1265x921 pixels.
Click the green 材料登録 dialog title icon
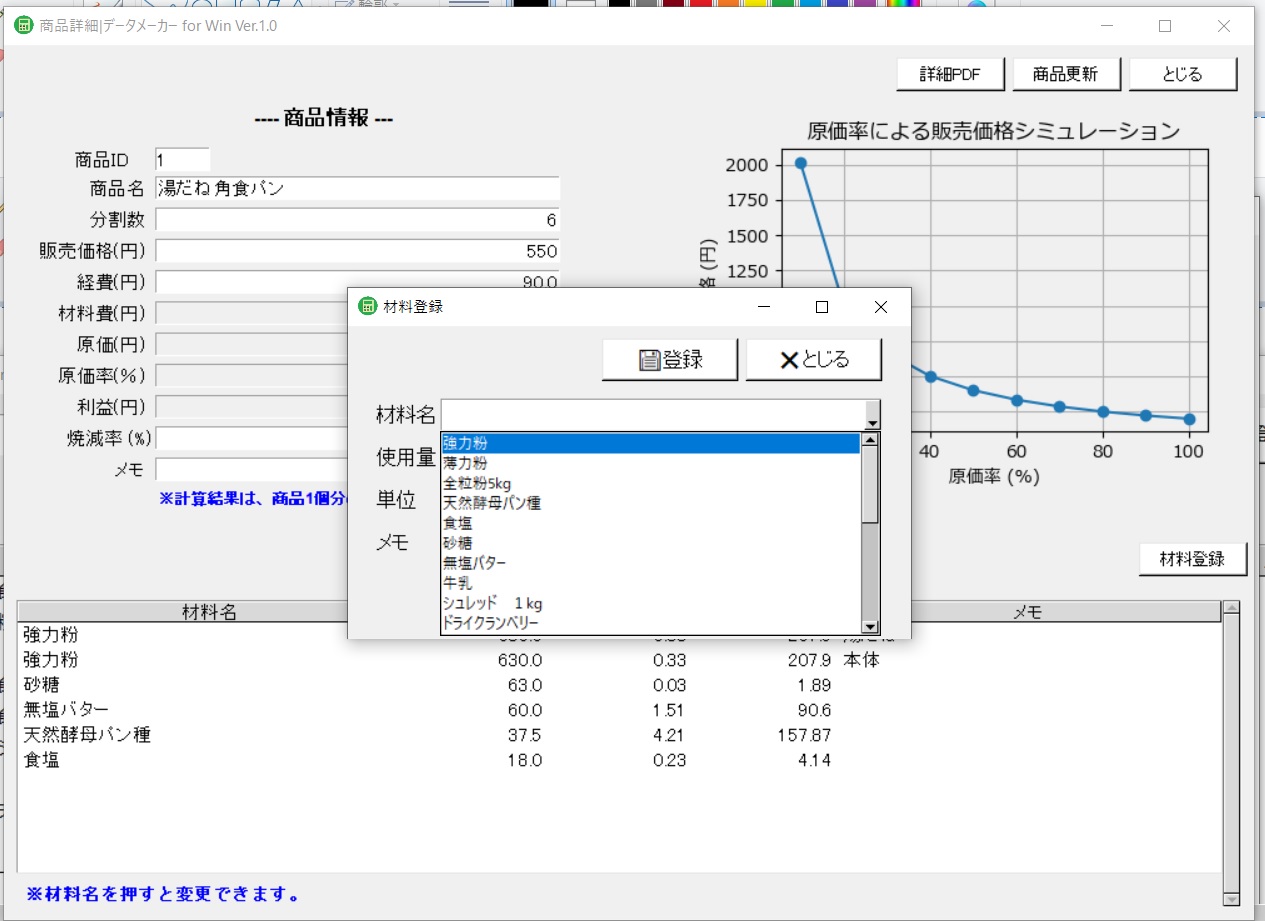coord(367,307)
